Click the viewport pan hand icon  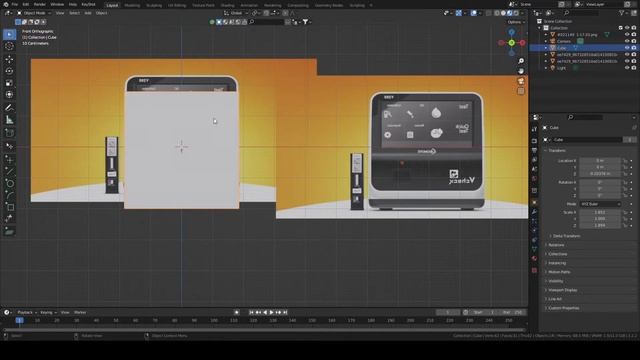coord(521,71)
